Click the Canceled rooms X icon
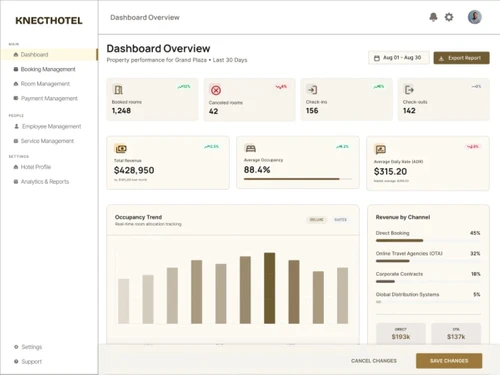The image size is (500, 375). pos(216,90)
